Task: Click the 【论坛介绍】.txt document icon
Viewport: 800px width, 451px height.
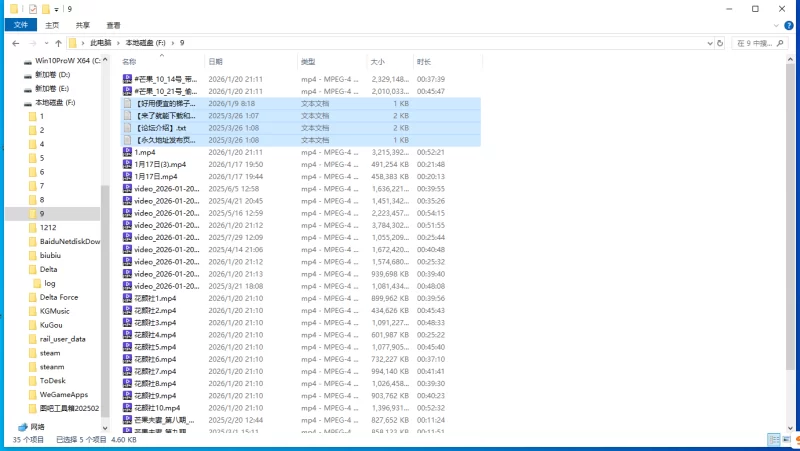Action: (128, 128)
